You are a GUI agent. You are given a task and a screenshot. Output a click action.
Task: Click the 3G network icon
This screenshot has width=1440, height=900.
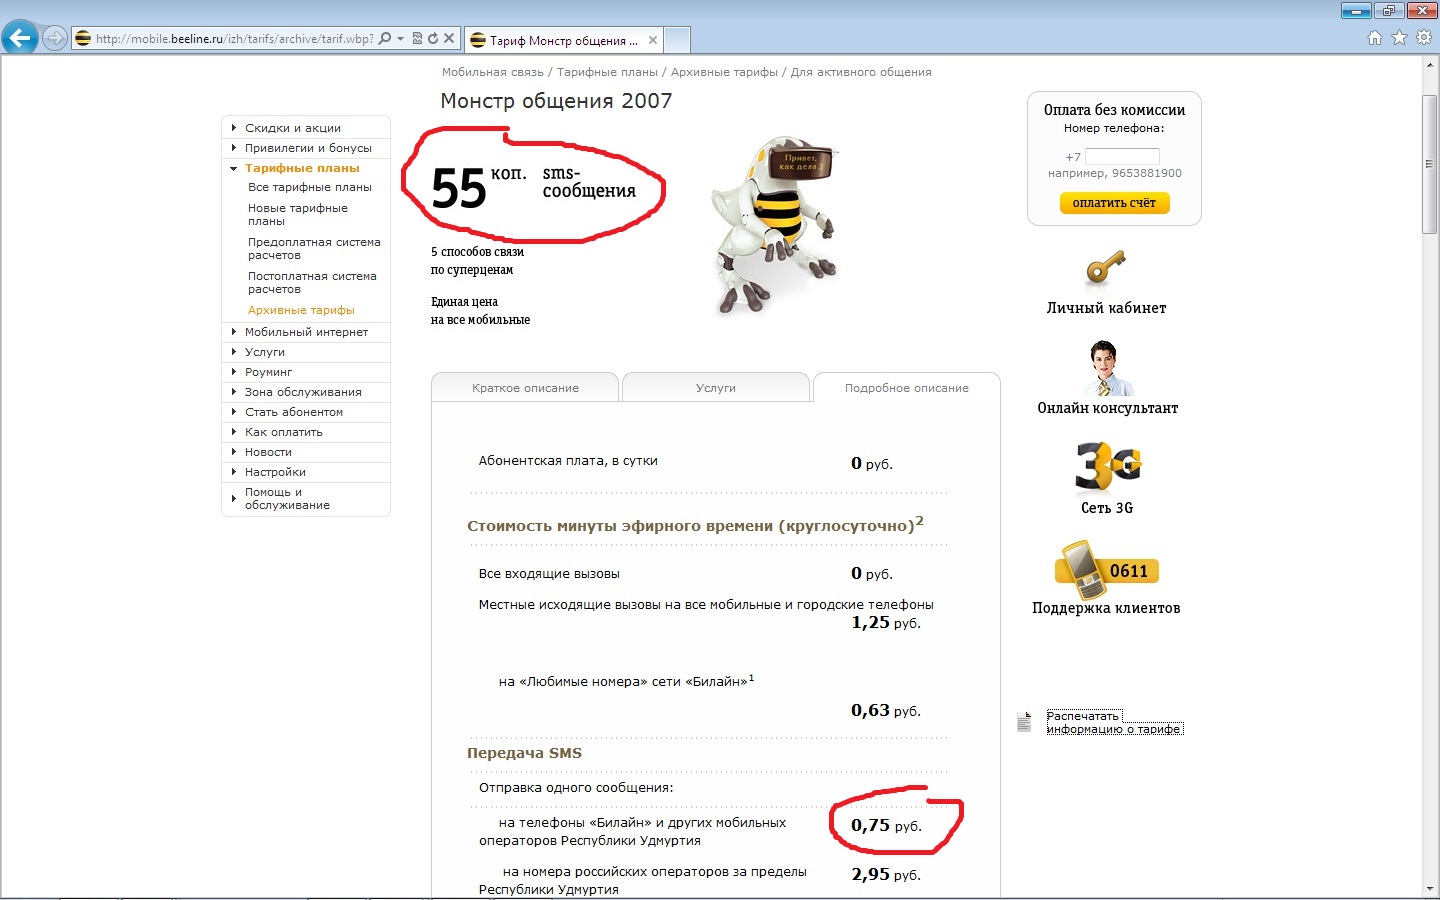coord(1108,467)
